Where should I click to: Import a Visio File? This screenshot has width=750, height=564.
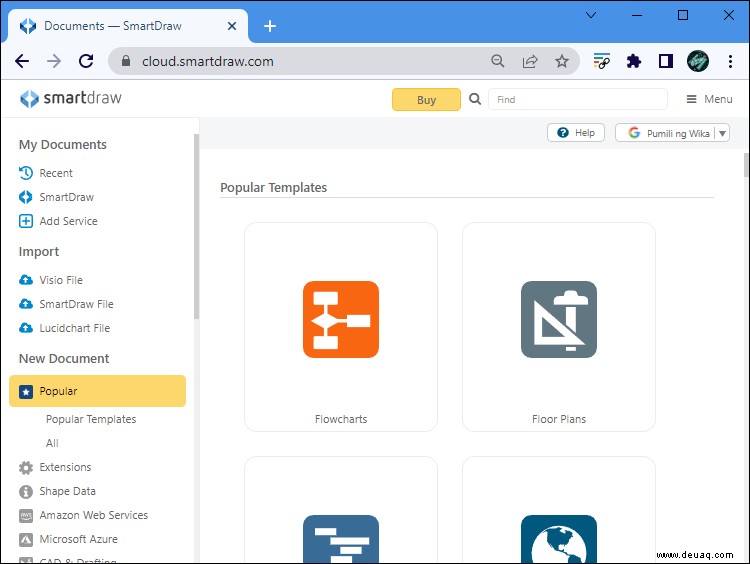[x=51, y=280]
